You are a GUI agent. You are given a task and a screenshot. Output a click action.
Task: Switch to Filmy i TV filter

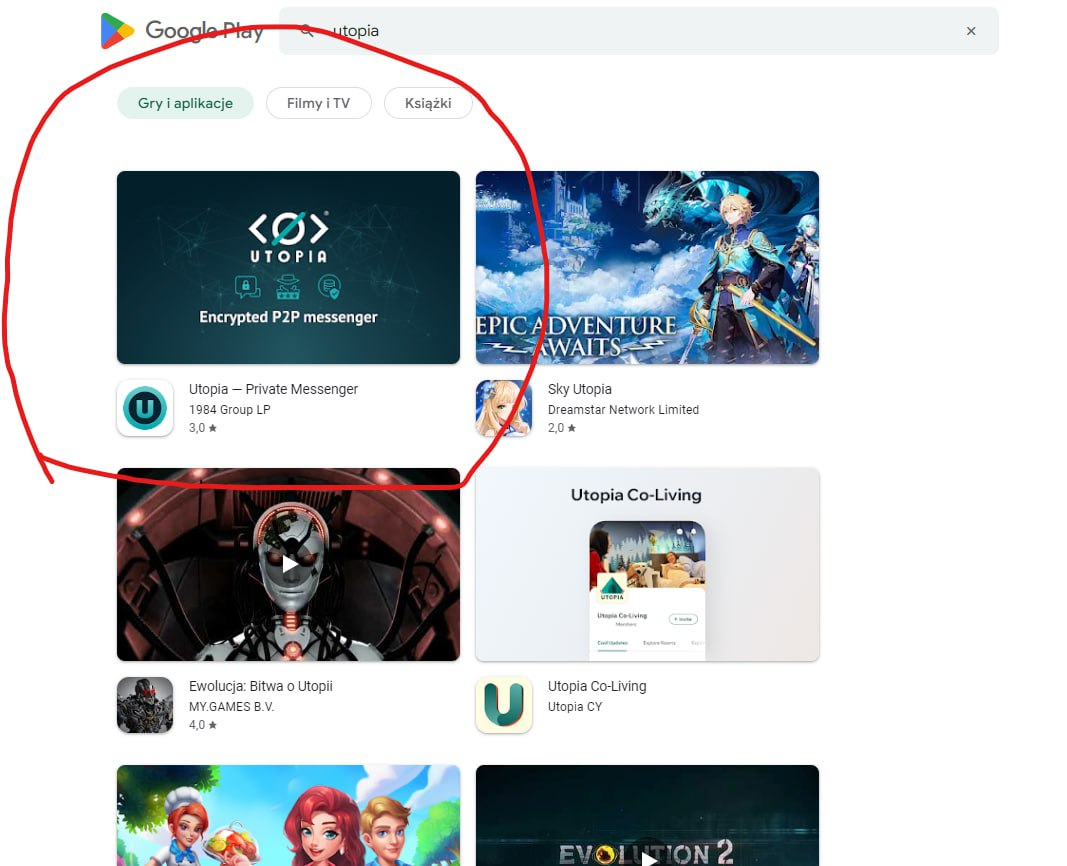(318, 103)
